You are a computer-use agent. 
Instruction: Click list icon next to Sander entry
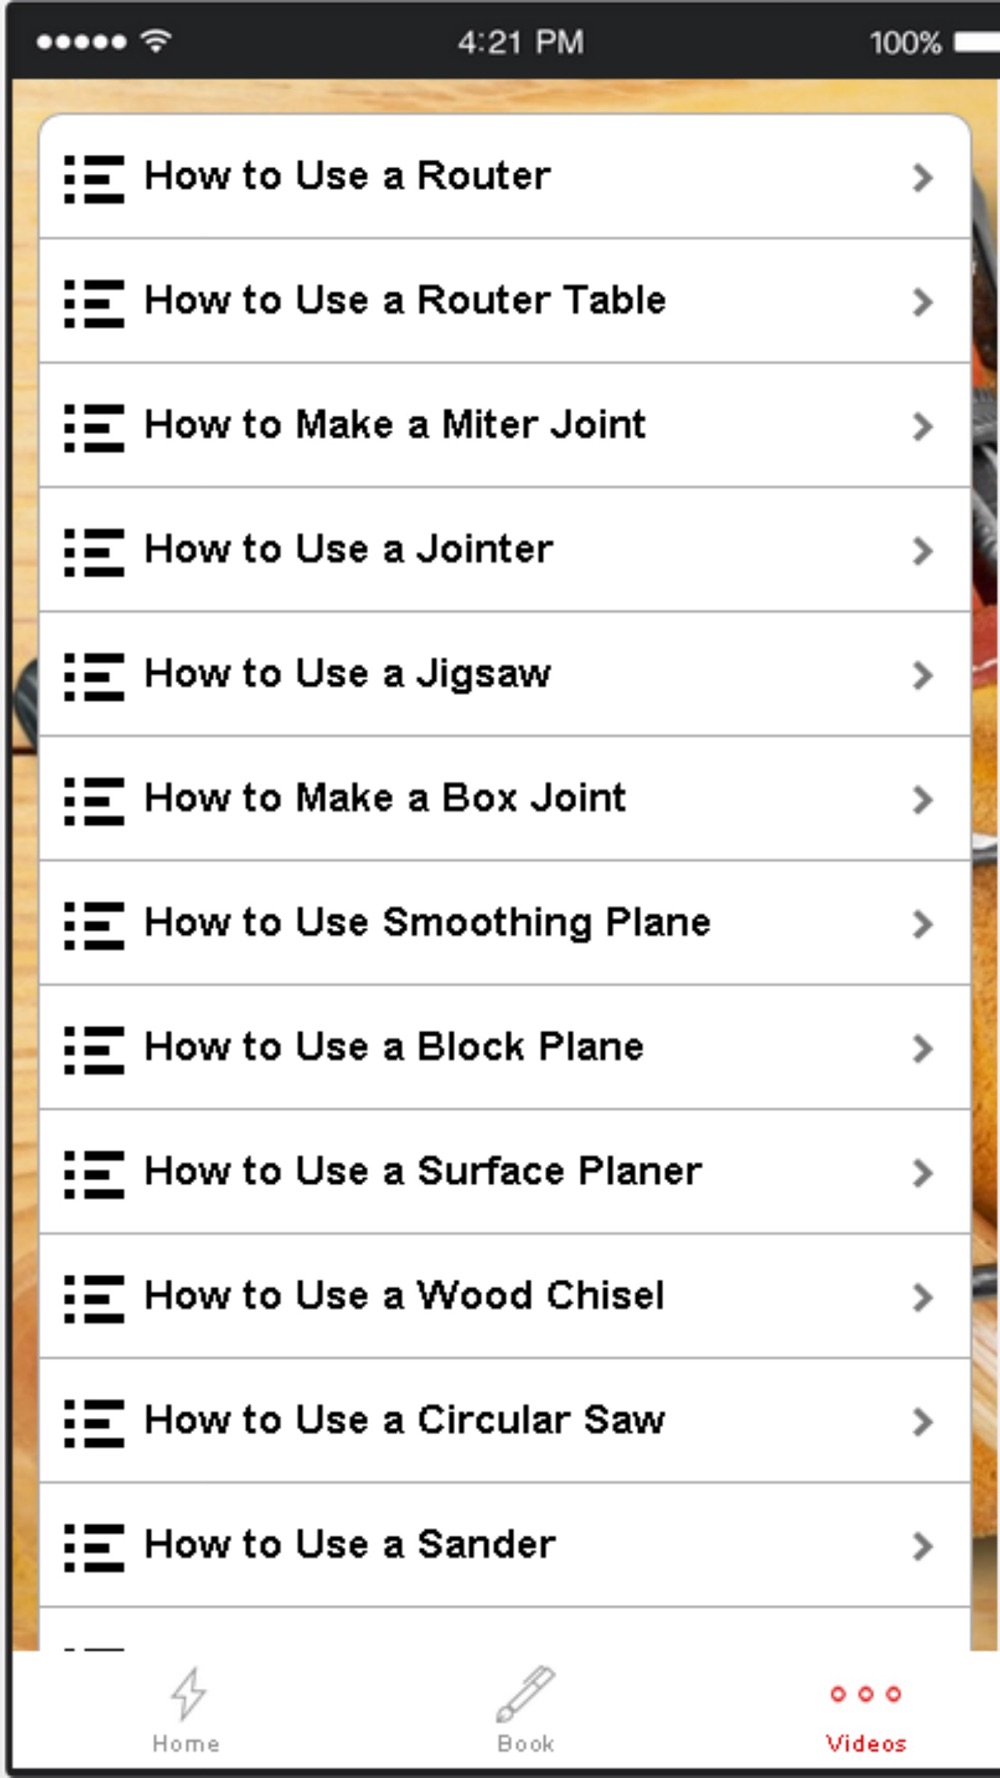coord(94,1547)
